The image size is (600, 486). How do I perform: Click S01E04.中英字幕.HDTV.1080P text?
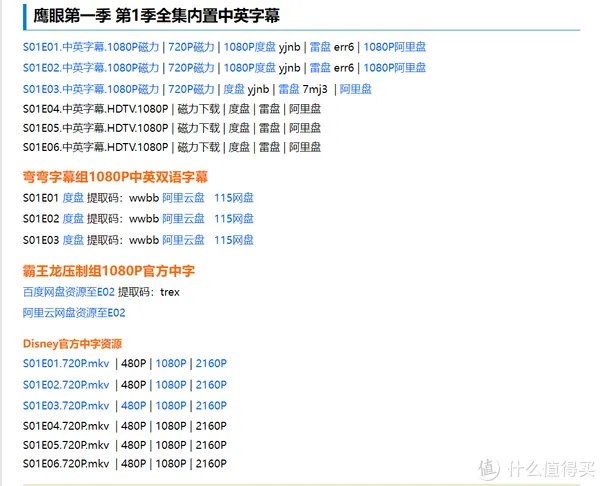[x=95, y=109]
